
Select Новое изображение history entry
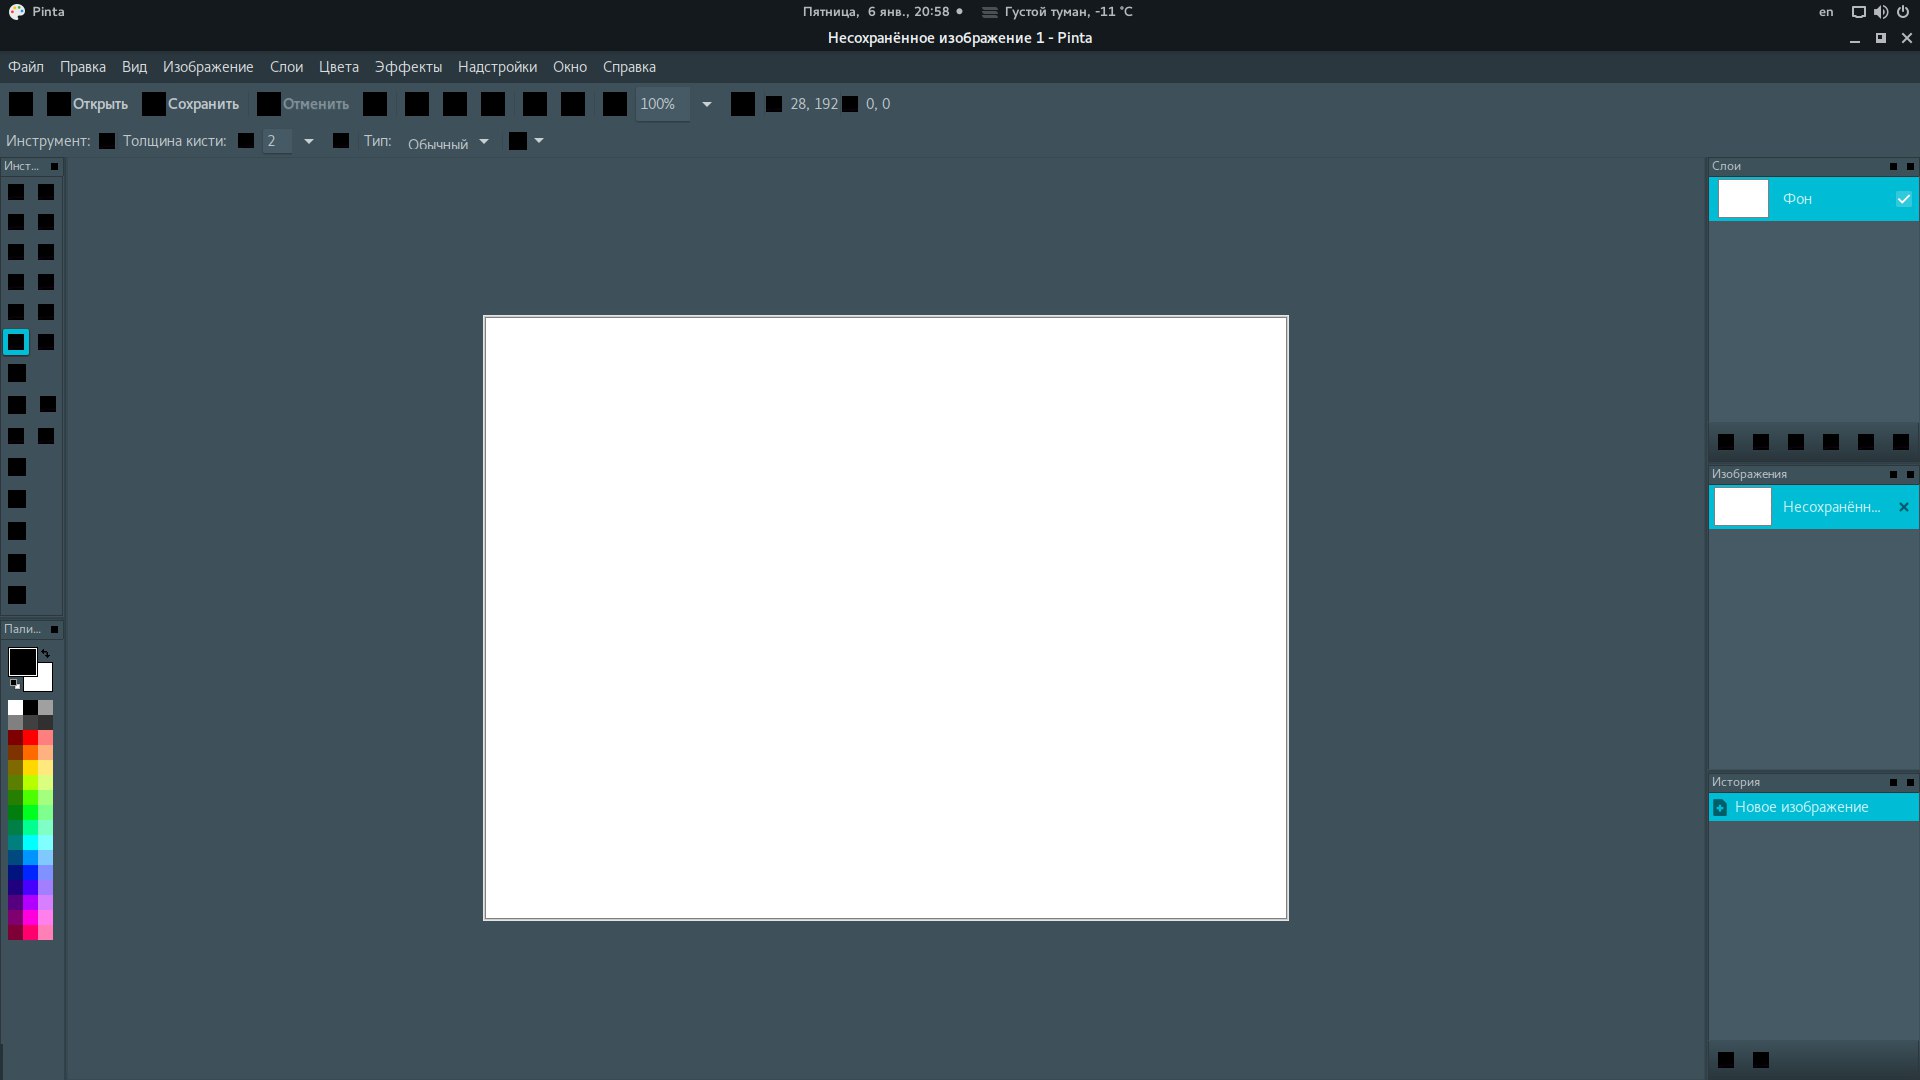[1813, 807]
